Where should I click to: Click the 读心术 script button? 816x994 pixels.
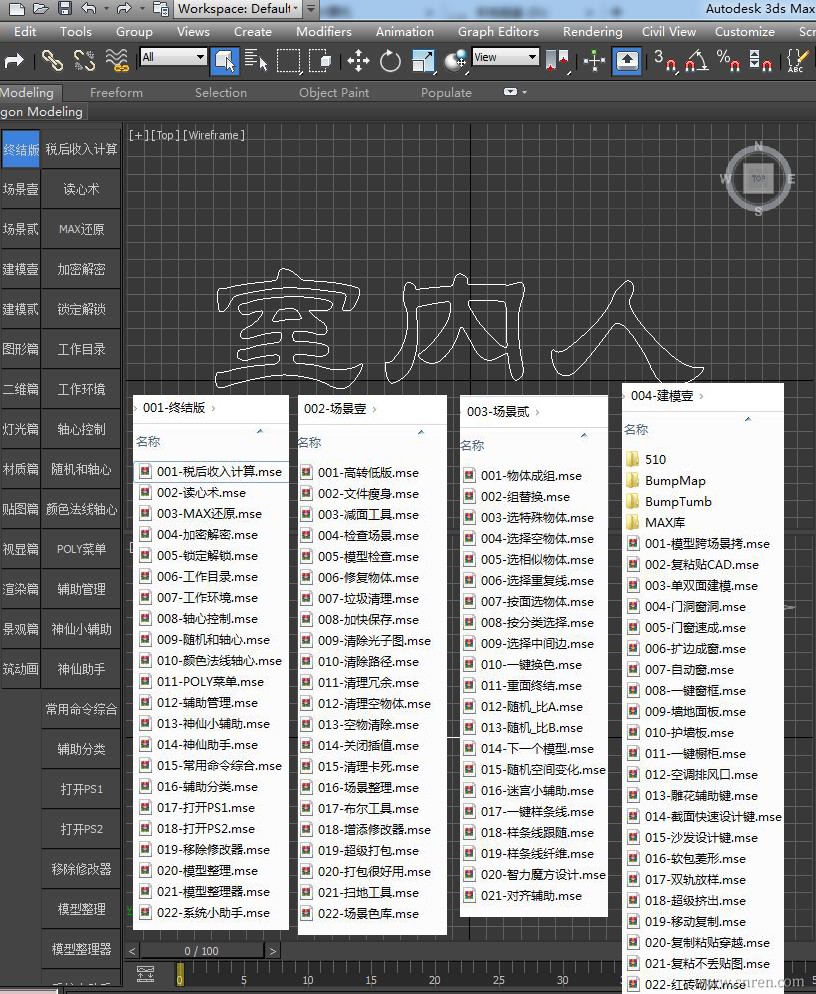click(x=81, y=189)
